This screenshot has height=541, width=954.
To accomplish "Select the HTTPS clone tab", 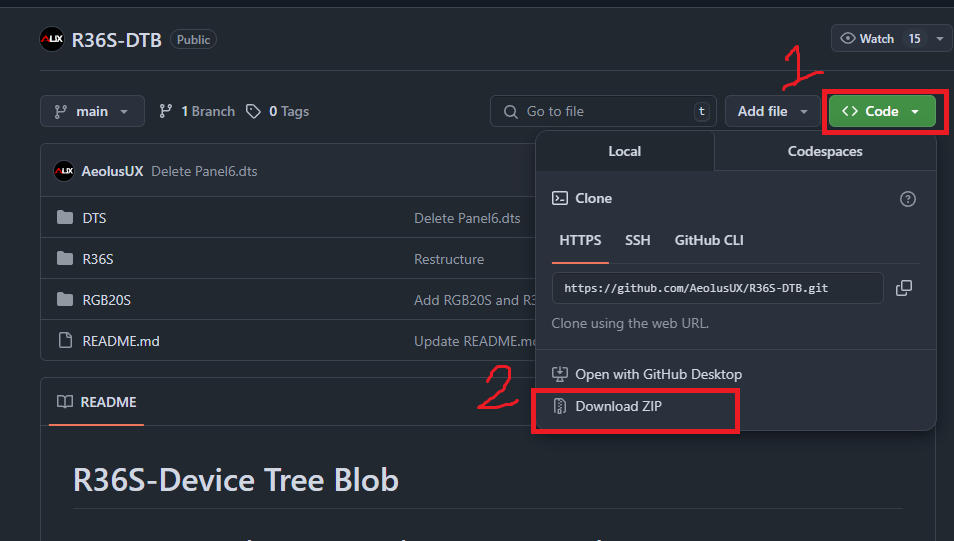I will (580, 240).
